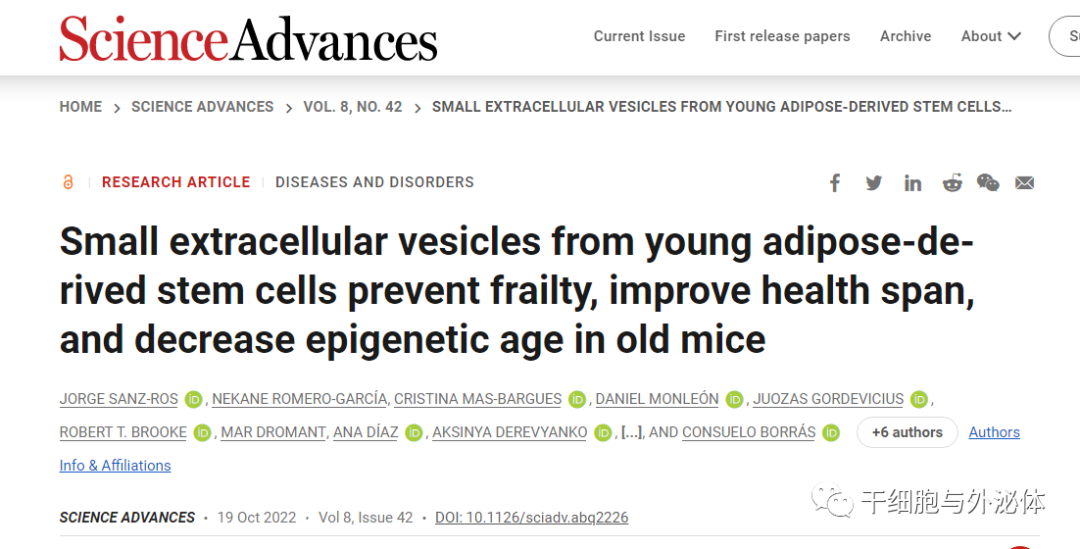This screenshot has width=1080, height=549.
Task: Share article on Facebook icon
Action: 835,183
